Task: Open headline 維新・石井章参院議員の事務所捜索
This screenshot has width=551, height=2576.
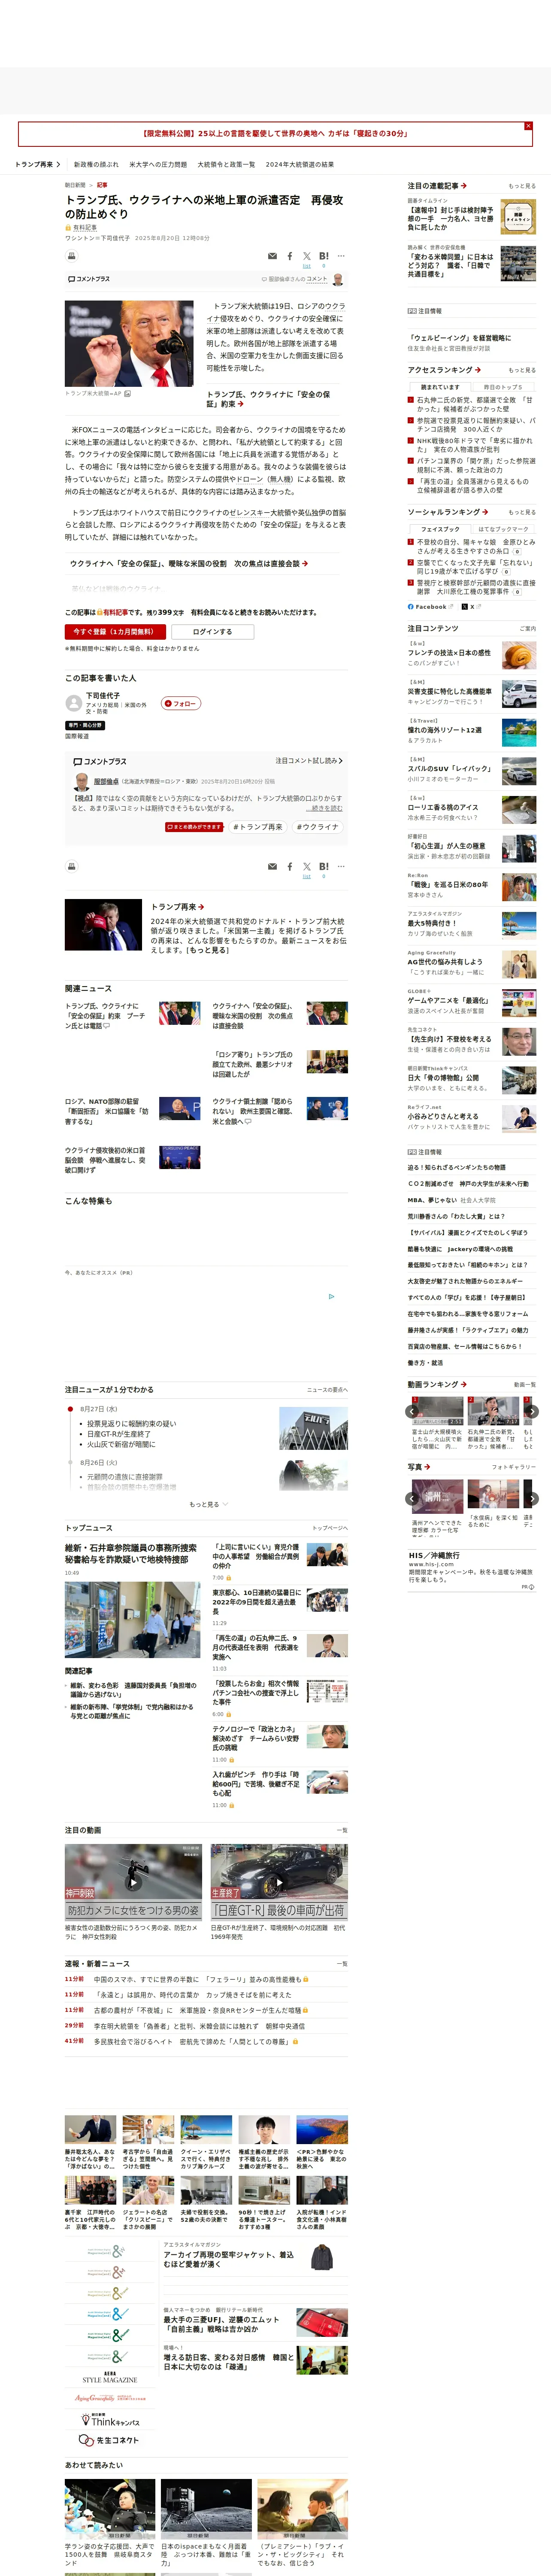Action: point(131,1553)
